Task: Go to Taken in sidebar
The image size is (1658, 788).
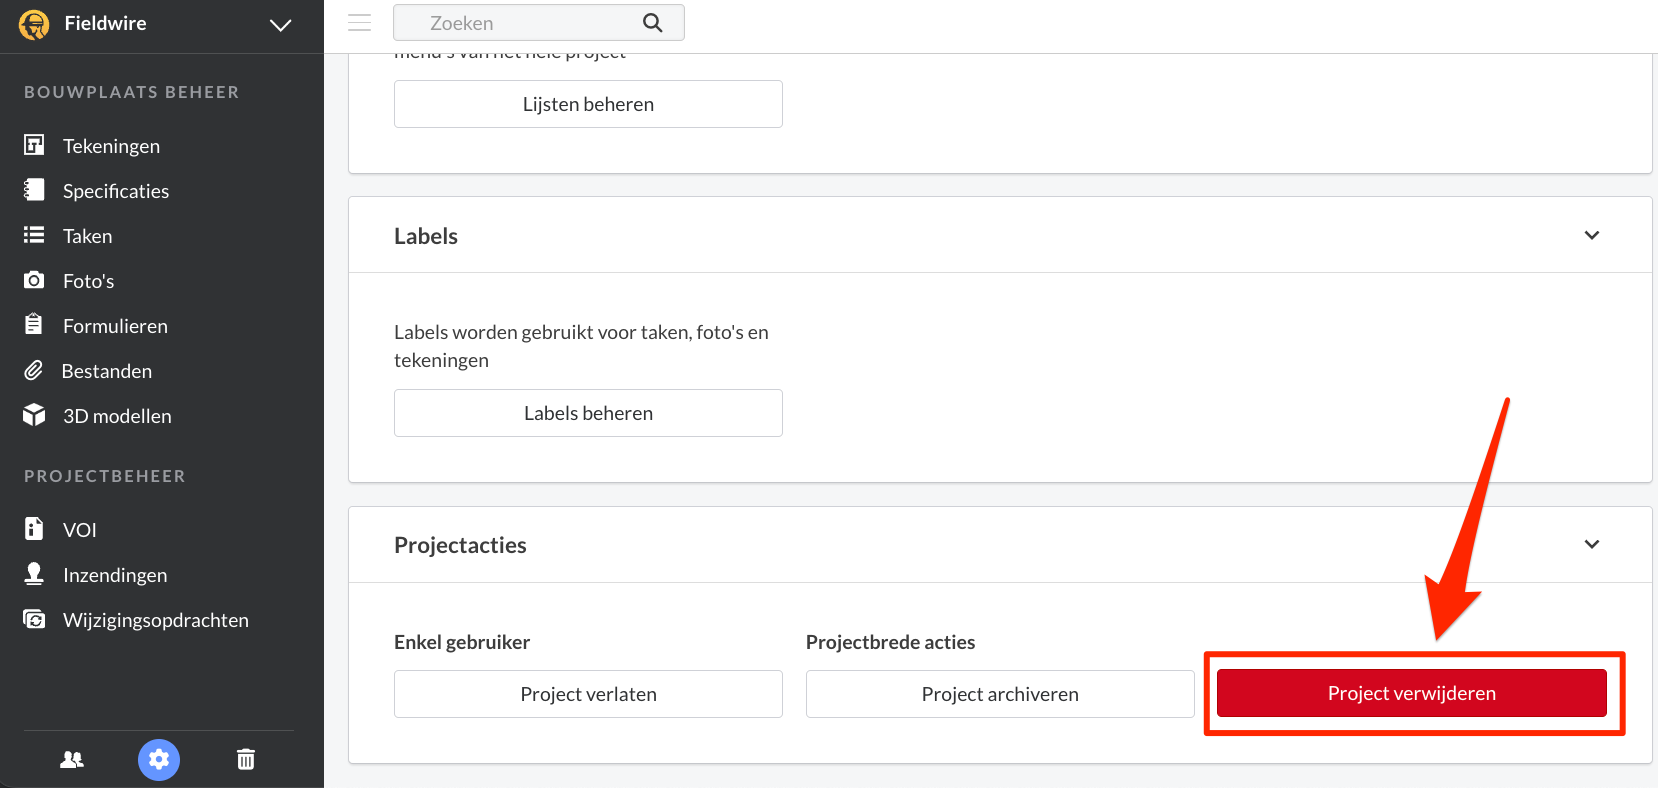Action: click(87, 236)
